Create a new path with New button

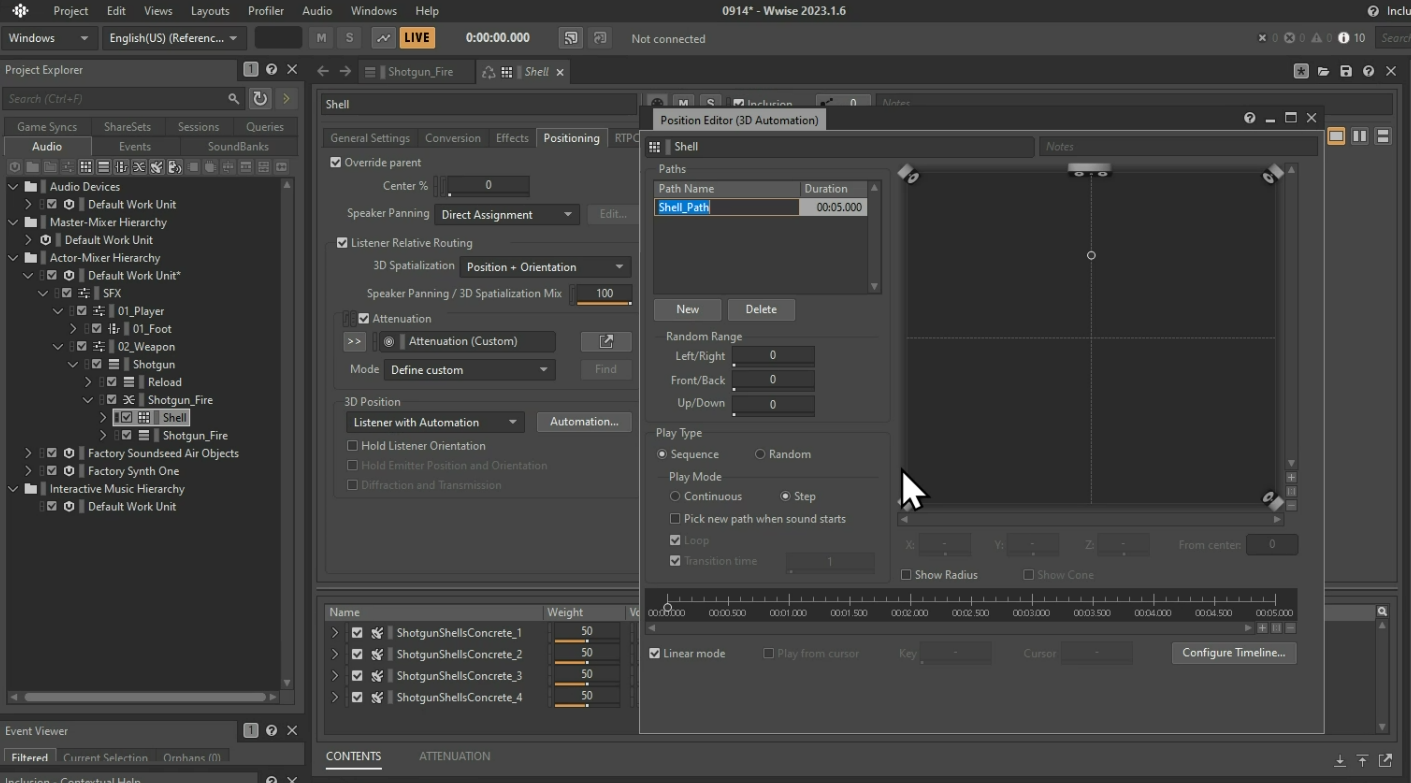tap(687, 309)
